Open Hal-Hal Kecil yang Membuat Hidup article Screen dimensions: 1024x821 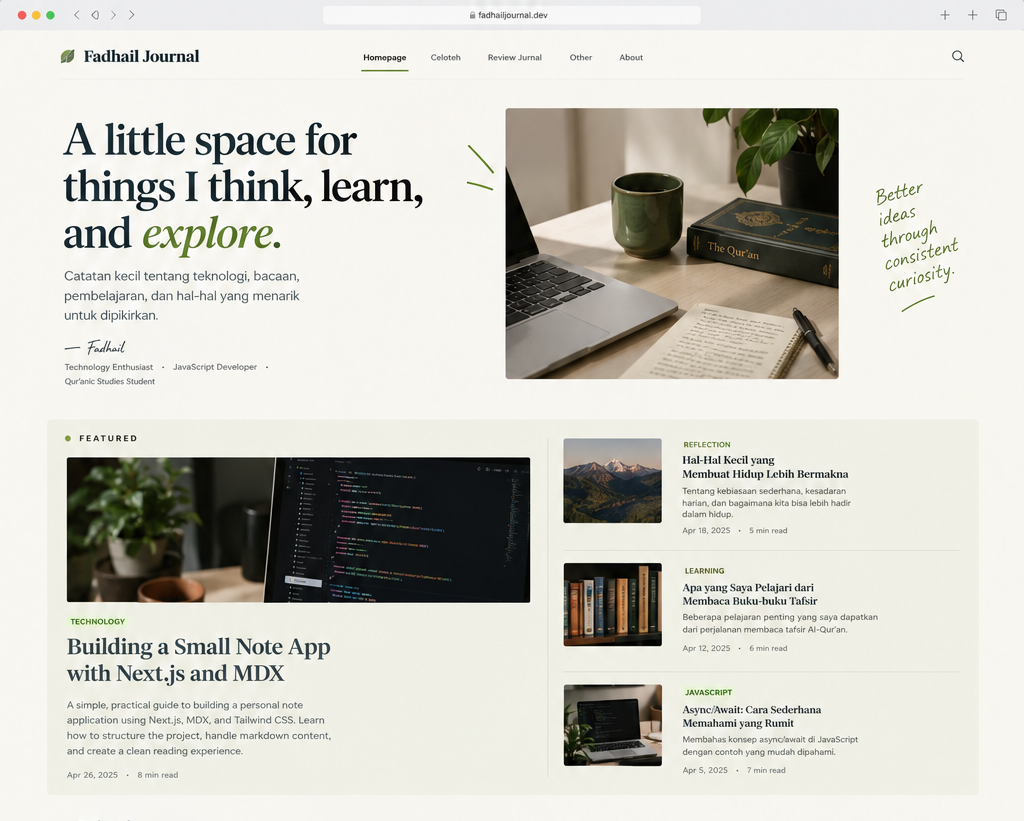click(x=765, y=467)
